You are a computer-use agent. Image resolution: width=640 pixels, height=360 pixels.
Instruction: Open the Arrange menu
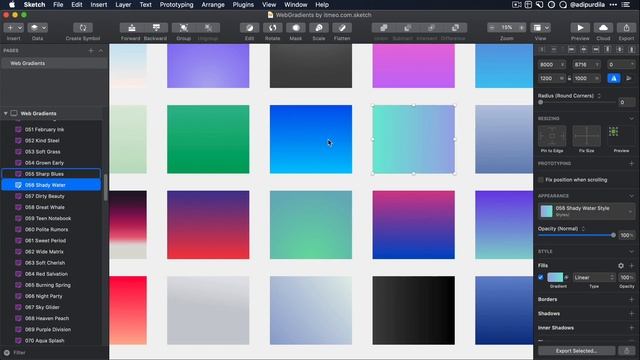pyautogui.click(x=213, y=5)
